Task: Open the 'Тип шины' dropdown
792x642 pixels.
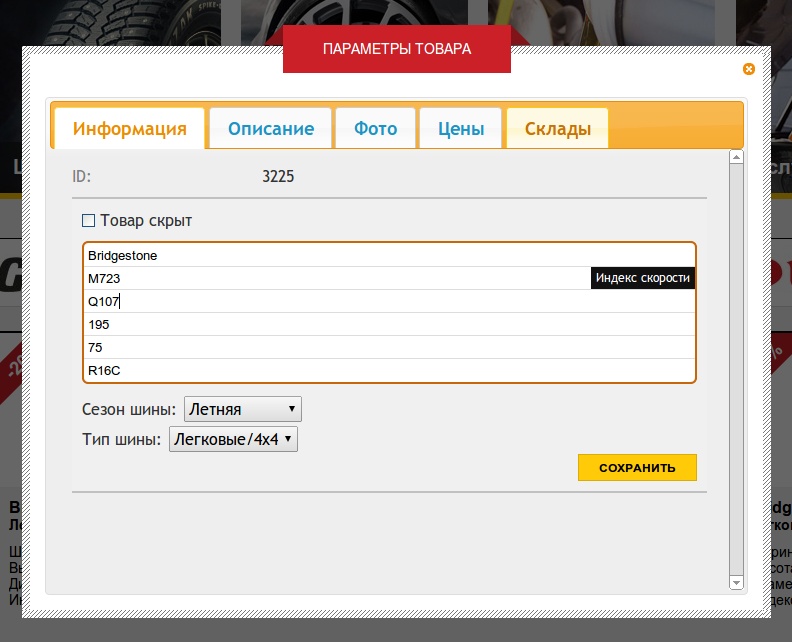Action: (x=232, y=439)
